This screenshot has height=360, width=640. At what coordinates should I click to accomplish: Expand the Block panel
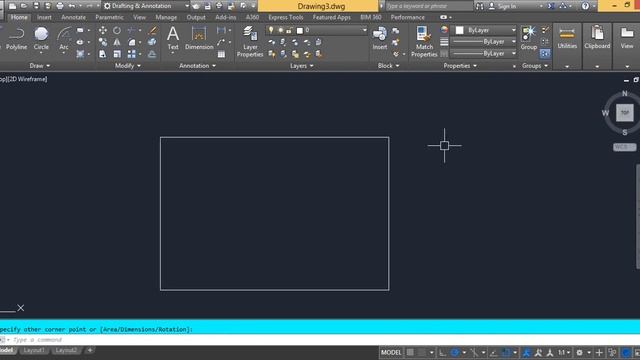(389, 66)
